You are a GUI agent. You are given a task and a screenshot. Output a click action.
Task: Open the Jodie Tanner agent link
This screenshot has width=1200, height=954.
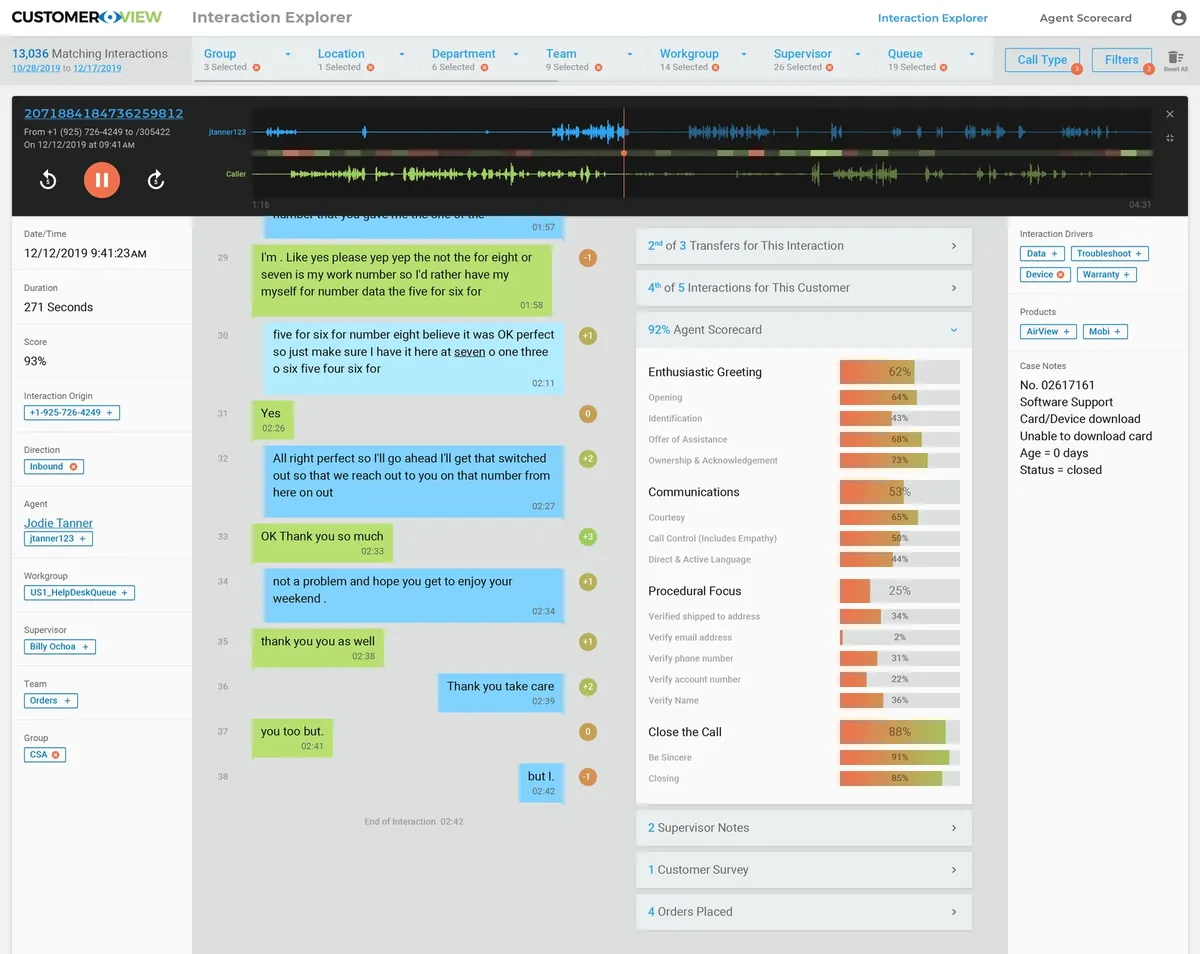[59, 523]
